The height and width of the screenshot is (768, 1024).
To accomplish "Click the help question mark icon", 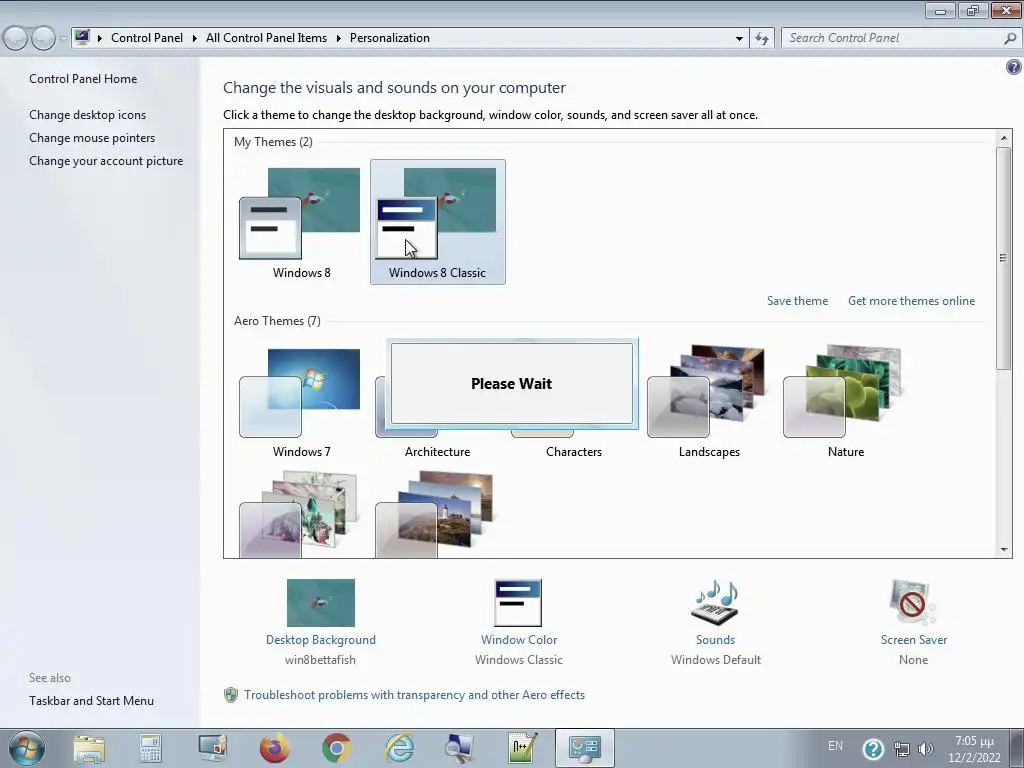I will 1014,67.
